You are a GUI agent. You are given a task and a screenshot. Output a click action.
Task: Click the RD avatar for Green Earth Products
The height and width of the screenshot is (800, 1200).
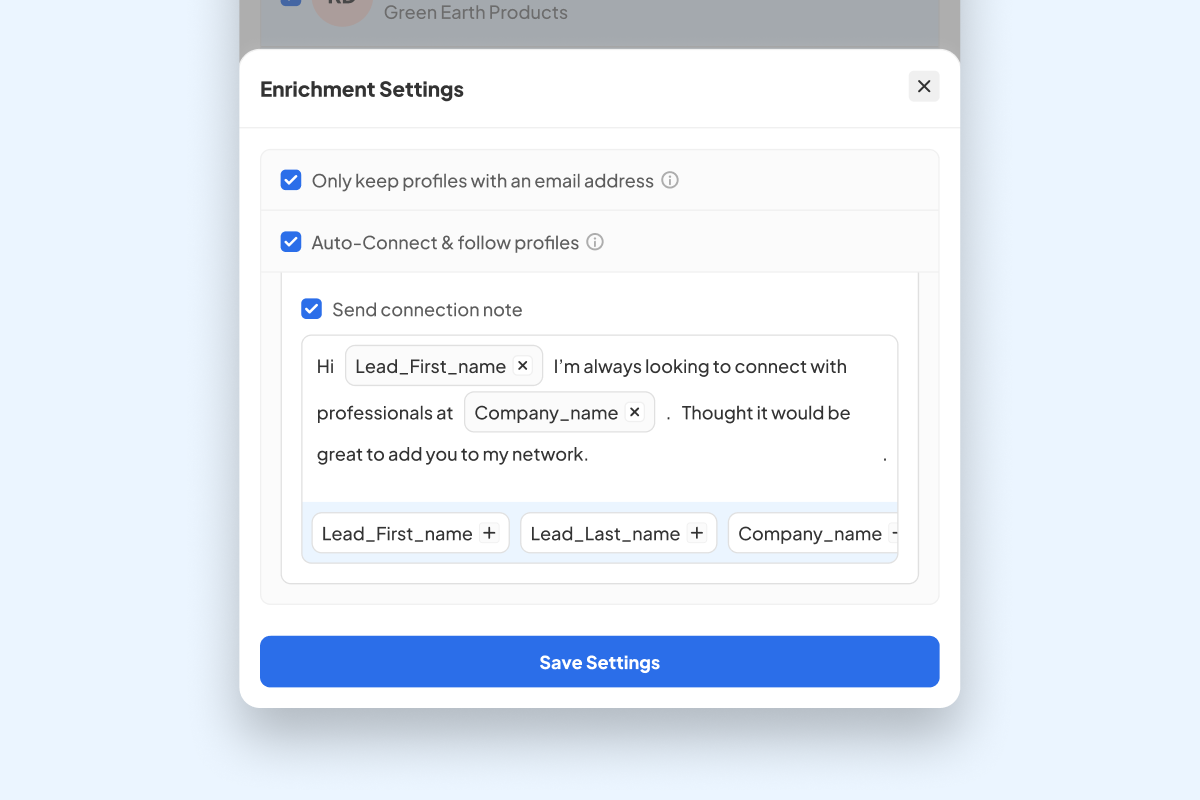click(342, 10)
